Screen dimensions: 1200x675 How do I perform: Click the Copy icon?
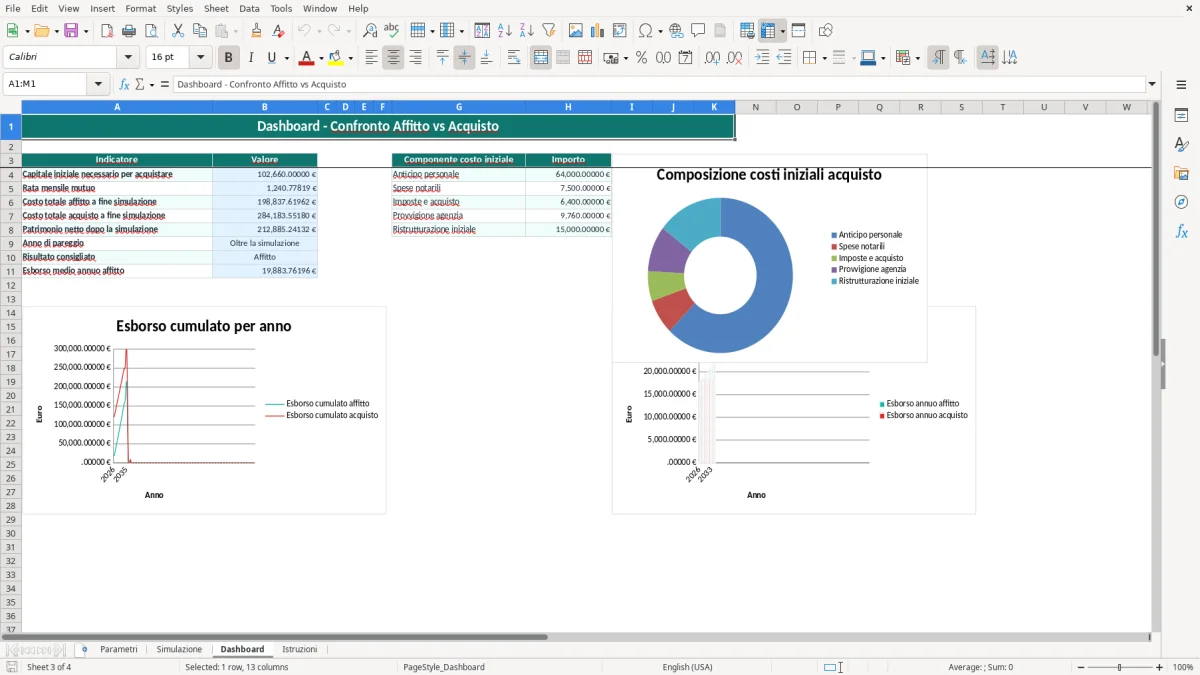point(200,31)
